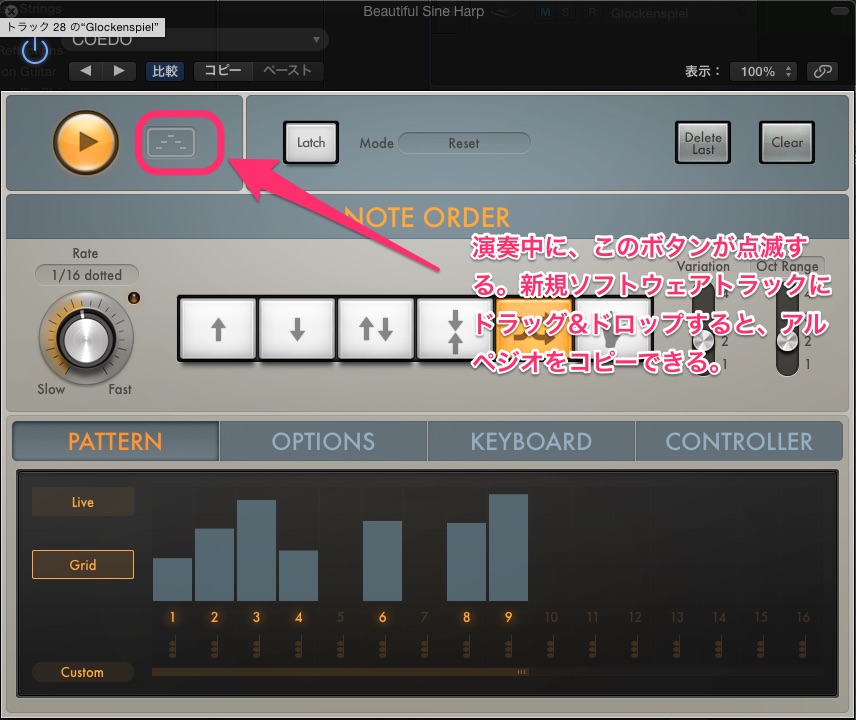Click the コピー copy button

pos(223,70)
